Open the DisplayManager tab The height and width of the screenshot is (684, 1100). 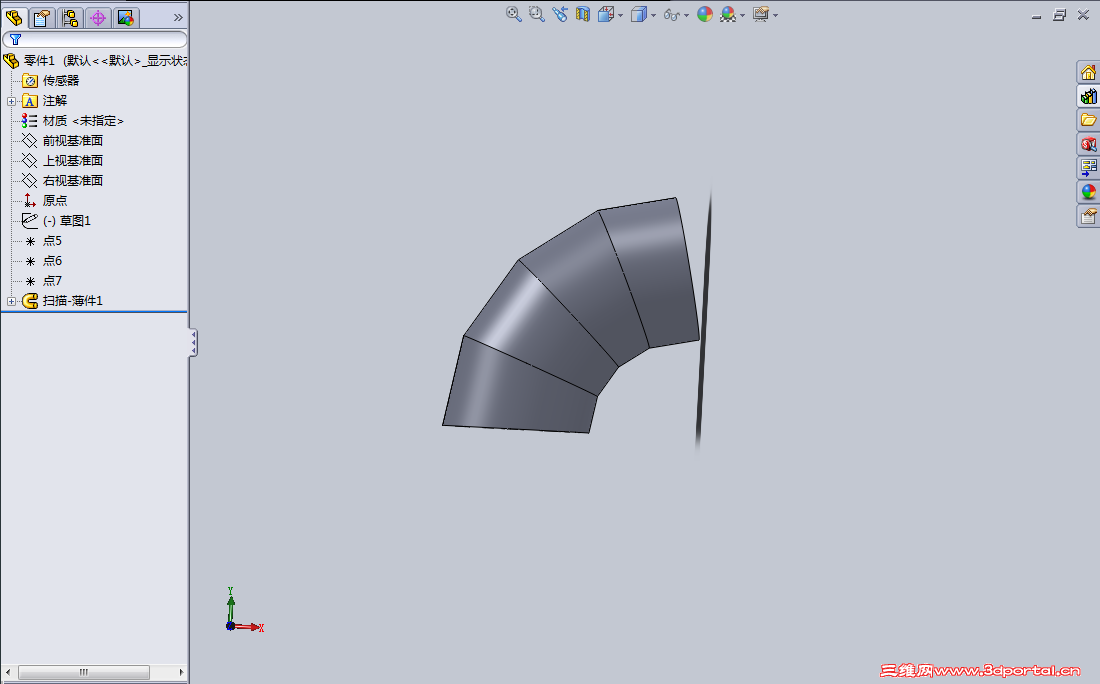pyautogui.click(x=126, y=18)
